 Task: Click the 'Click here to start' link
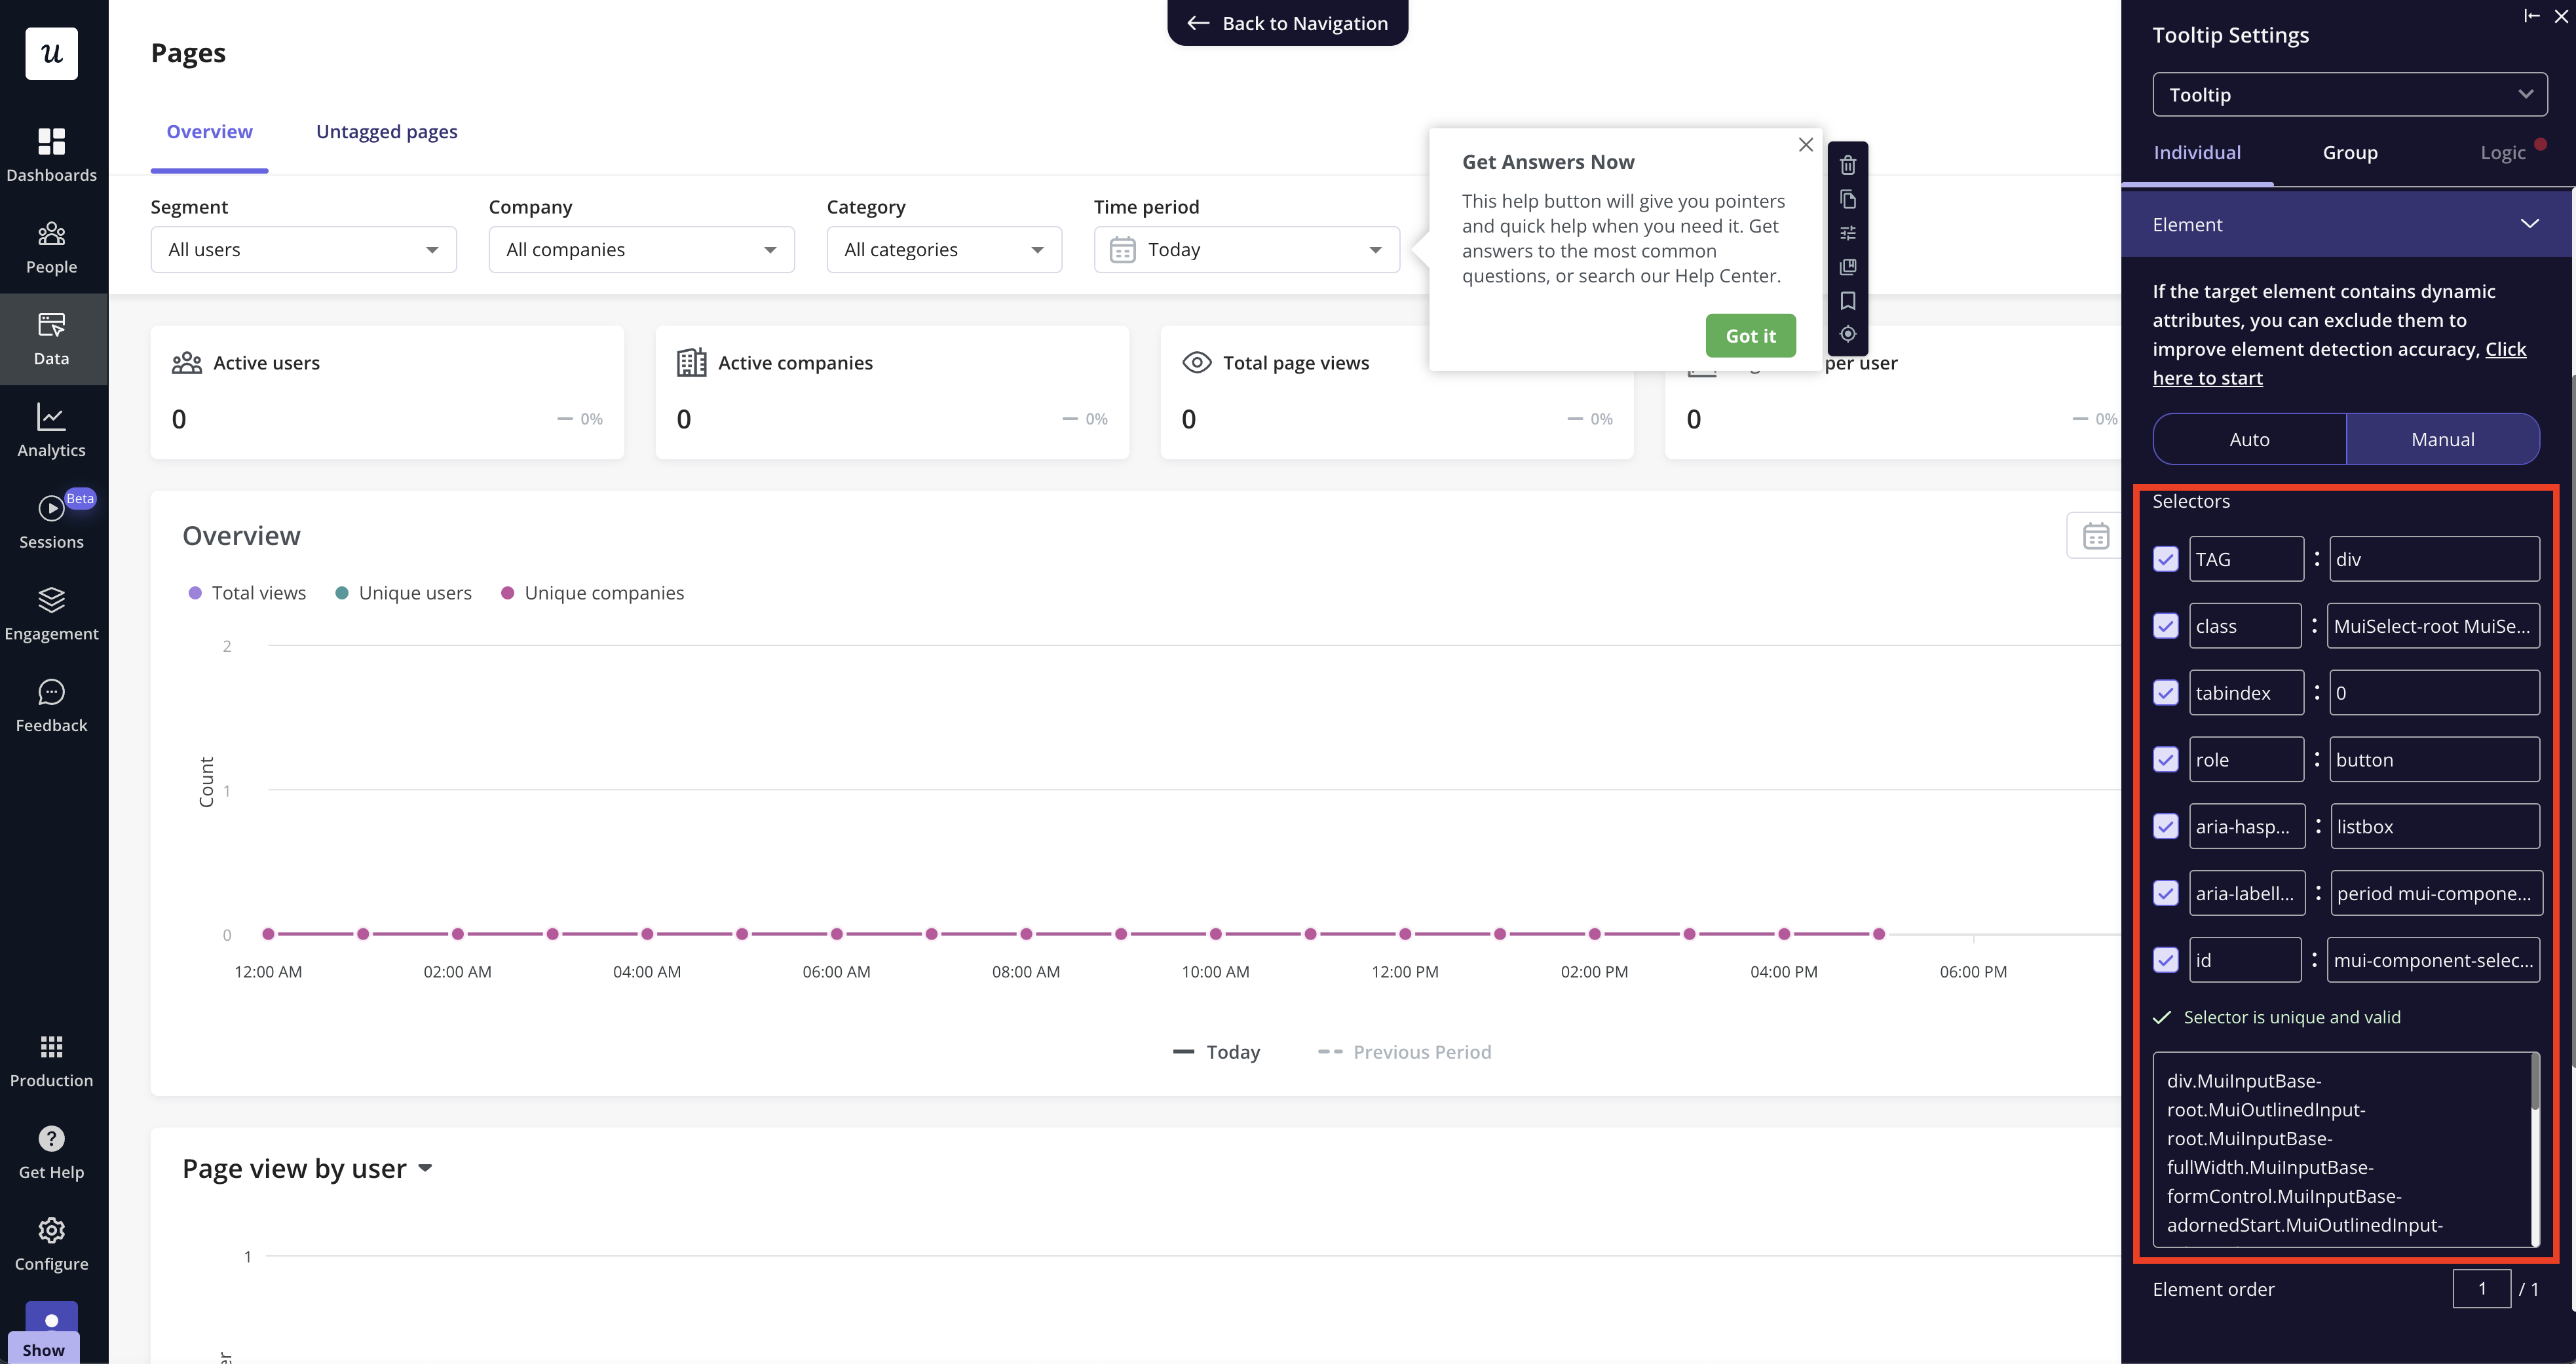(x=2207, y=378)
